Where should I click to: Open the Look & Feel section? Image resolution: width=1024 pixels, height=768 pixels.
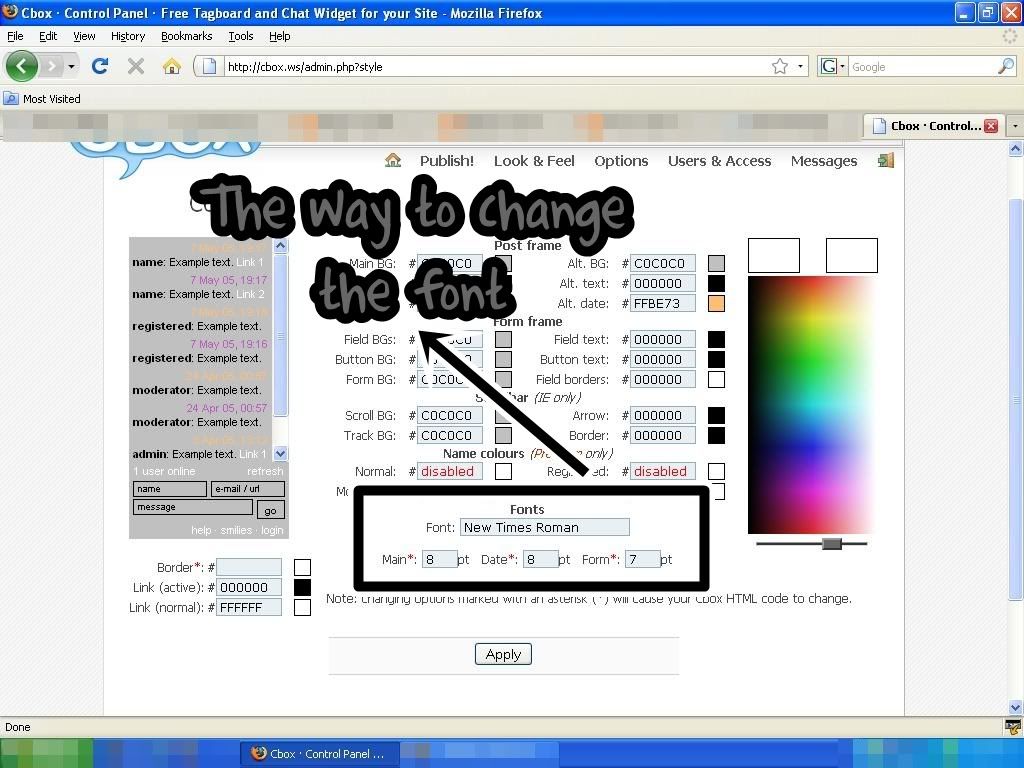click(x=534, y=160)
